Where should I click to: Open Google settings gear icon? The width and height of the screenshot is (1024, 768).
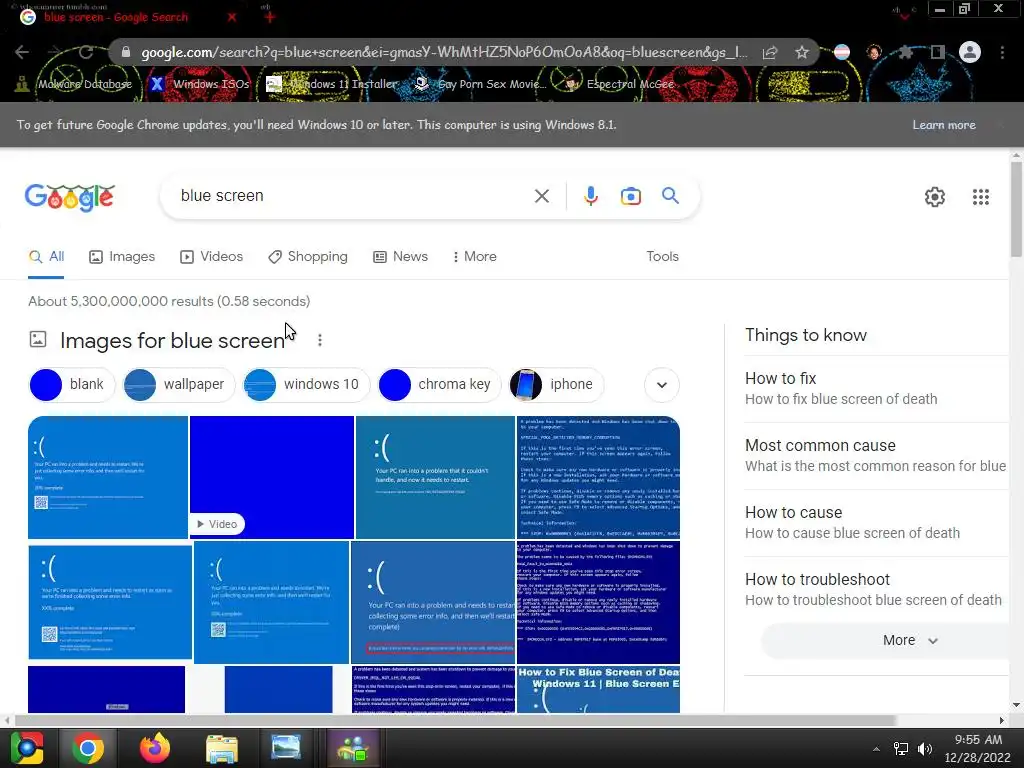935,197
